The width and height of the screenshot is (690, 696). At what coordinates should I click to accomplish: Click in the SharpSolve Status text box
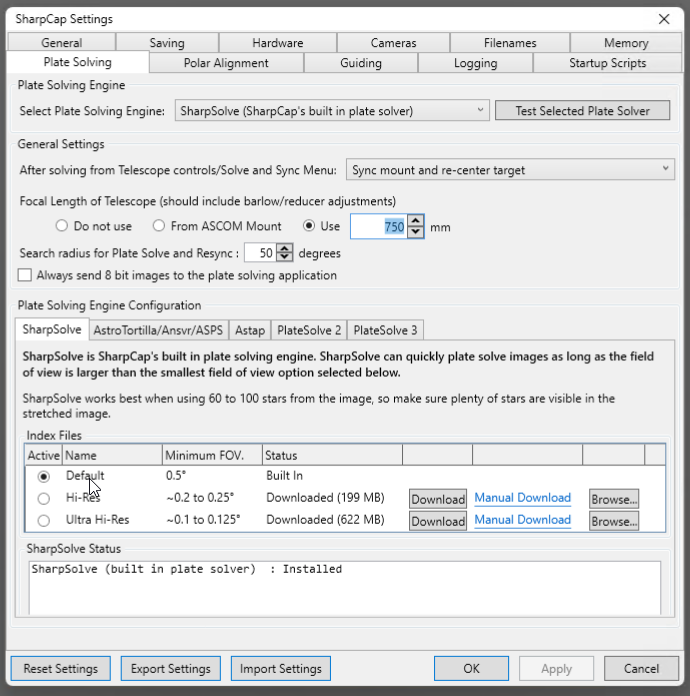(345, 588)
